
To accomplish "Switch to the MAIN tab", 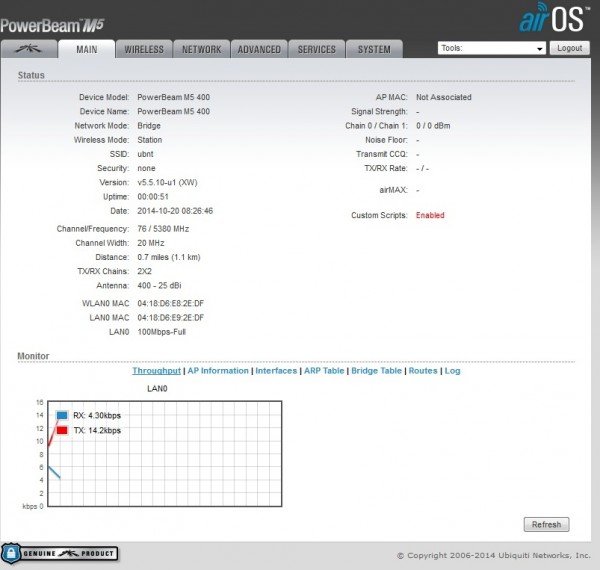I will [86, 49].
